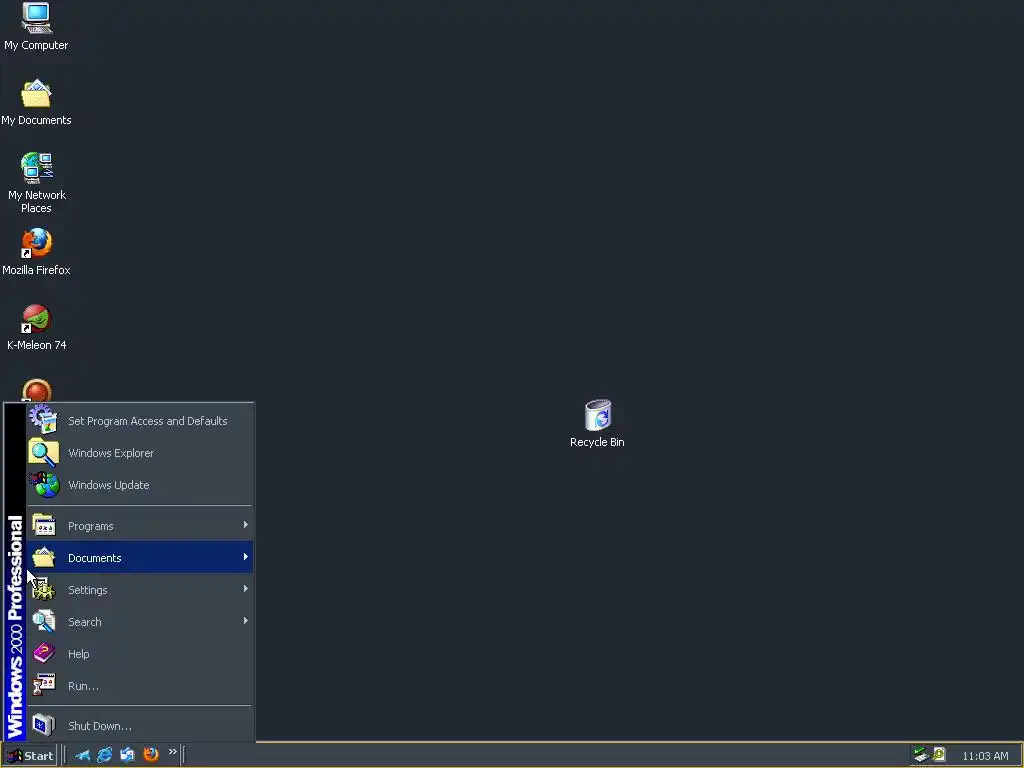Open the My Computer desktop icon
This screenshot has height=768, width=1024.
[37, 26]
